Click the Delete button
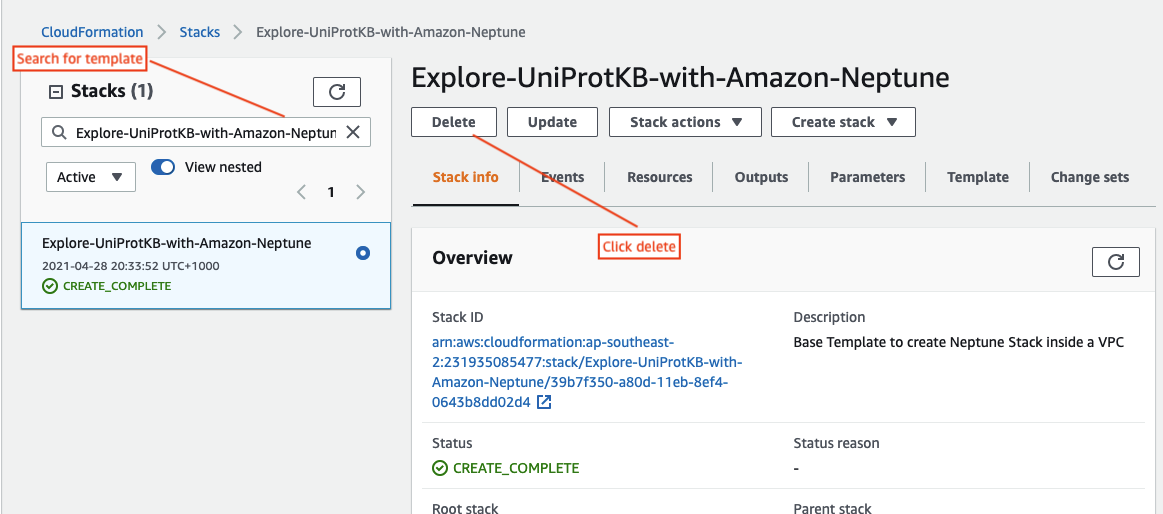This screenshot has height=514, width=1163. 454,122
